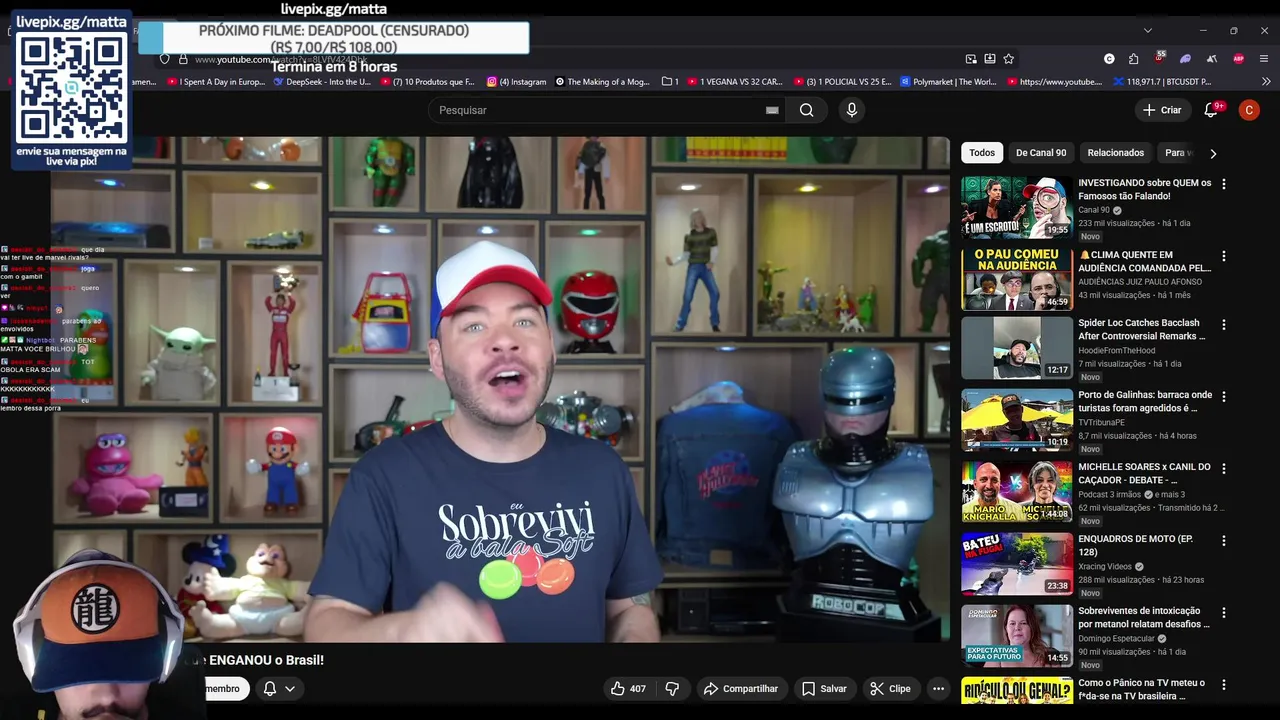
Task: Open circular C extension icon
Action: 1109,59
